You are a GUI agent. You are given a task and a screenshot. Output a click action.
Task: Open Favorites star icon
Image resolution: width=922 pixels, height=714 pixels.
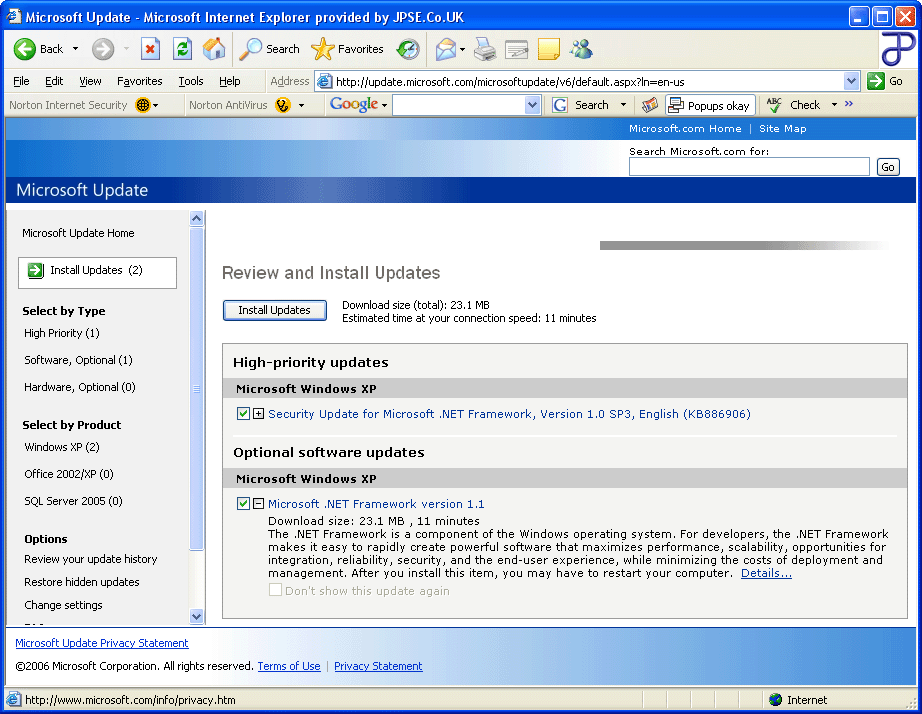(322, 49)
